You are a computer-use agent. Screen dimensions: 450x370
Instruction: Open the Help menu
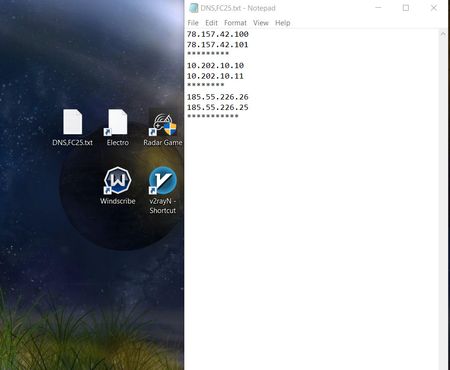[x=283, y=23]
